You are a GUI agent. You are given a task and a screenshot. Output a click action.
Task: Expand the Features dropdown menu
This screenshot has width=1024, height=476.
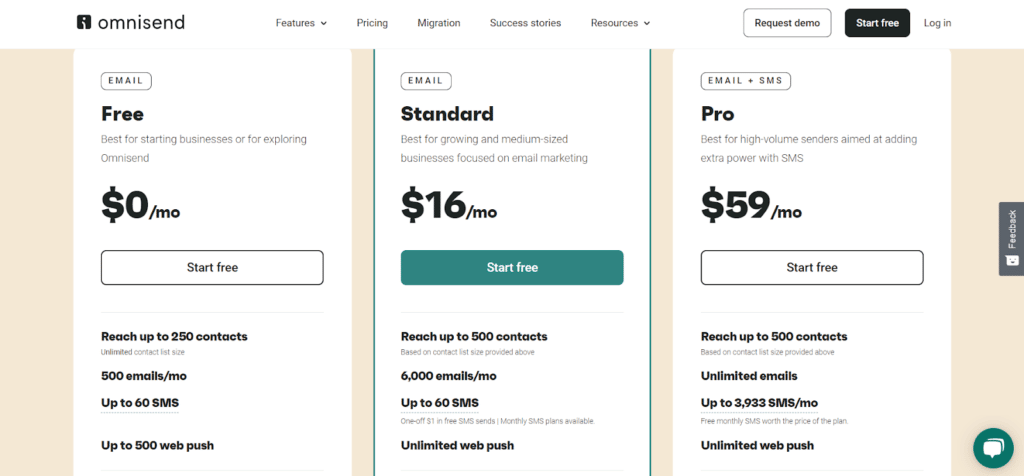point(301,23)
